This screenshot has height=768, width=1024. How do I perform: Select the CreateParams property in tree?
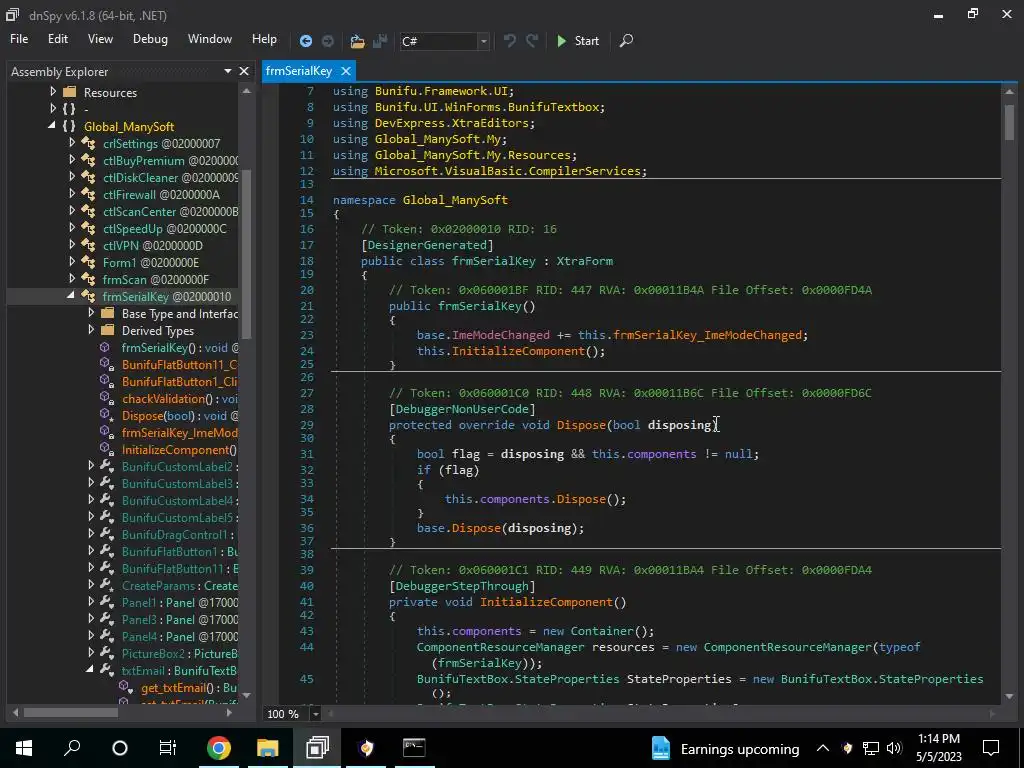click(x=180, y=585)
